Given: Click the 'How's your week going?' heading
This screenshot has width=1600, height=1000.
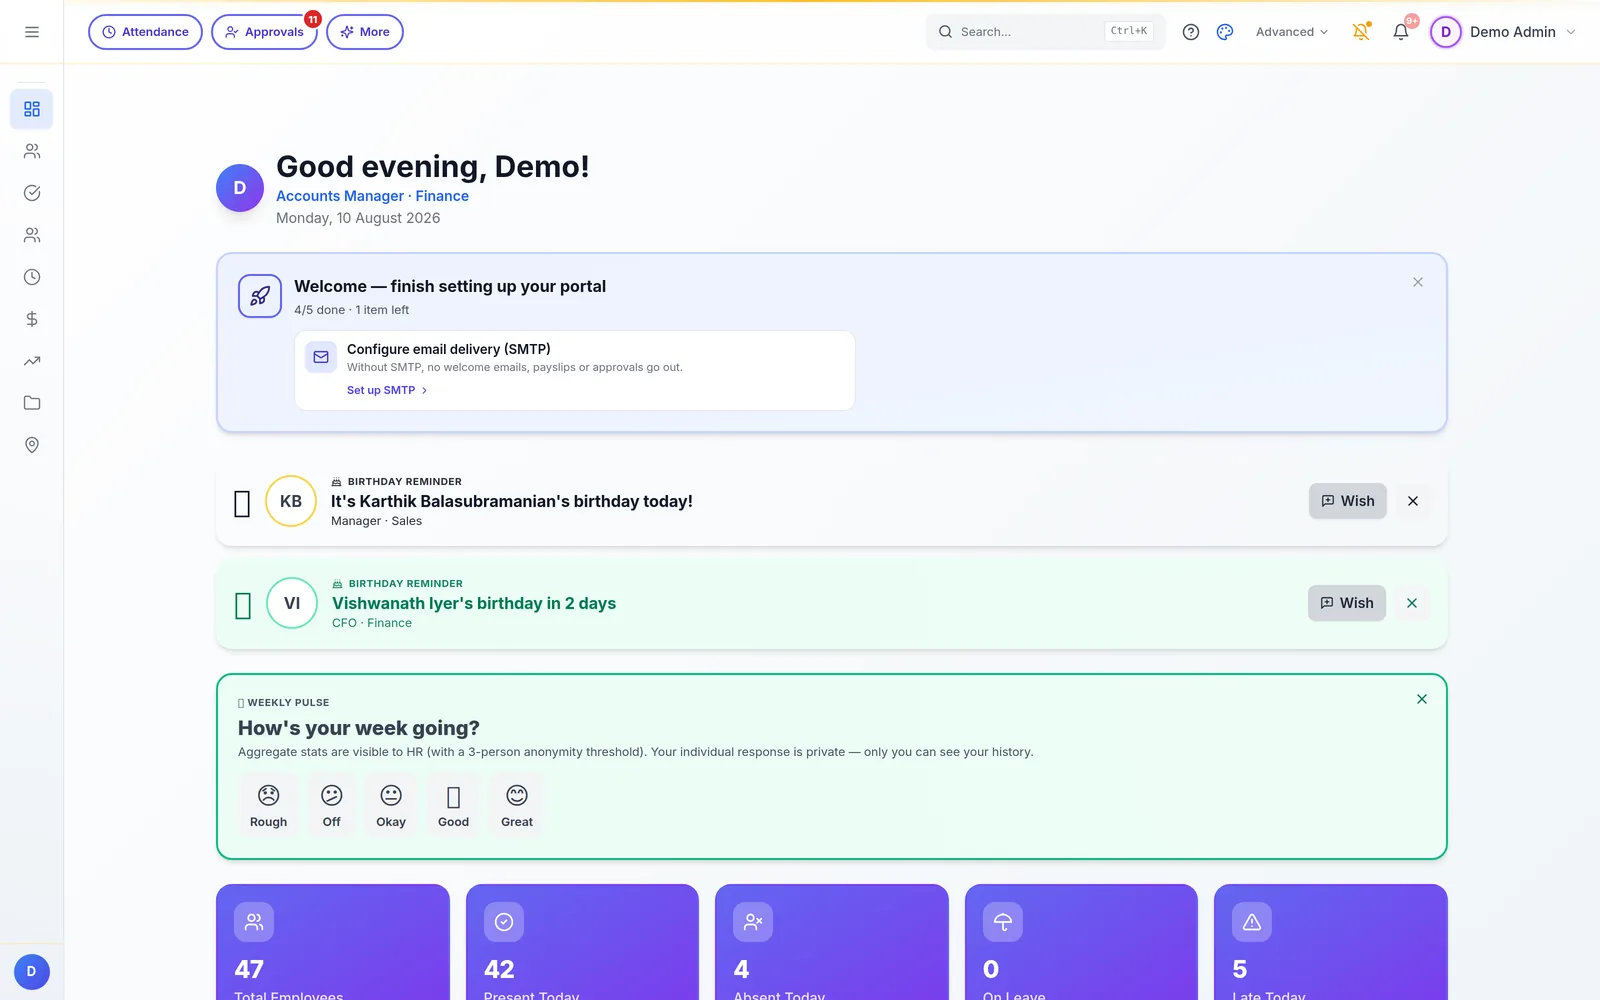Looking at the screenshot, I should pyautogui.click(x=359, y=728).
